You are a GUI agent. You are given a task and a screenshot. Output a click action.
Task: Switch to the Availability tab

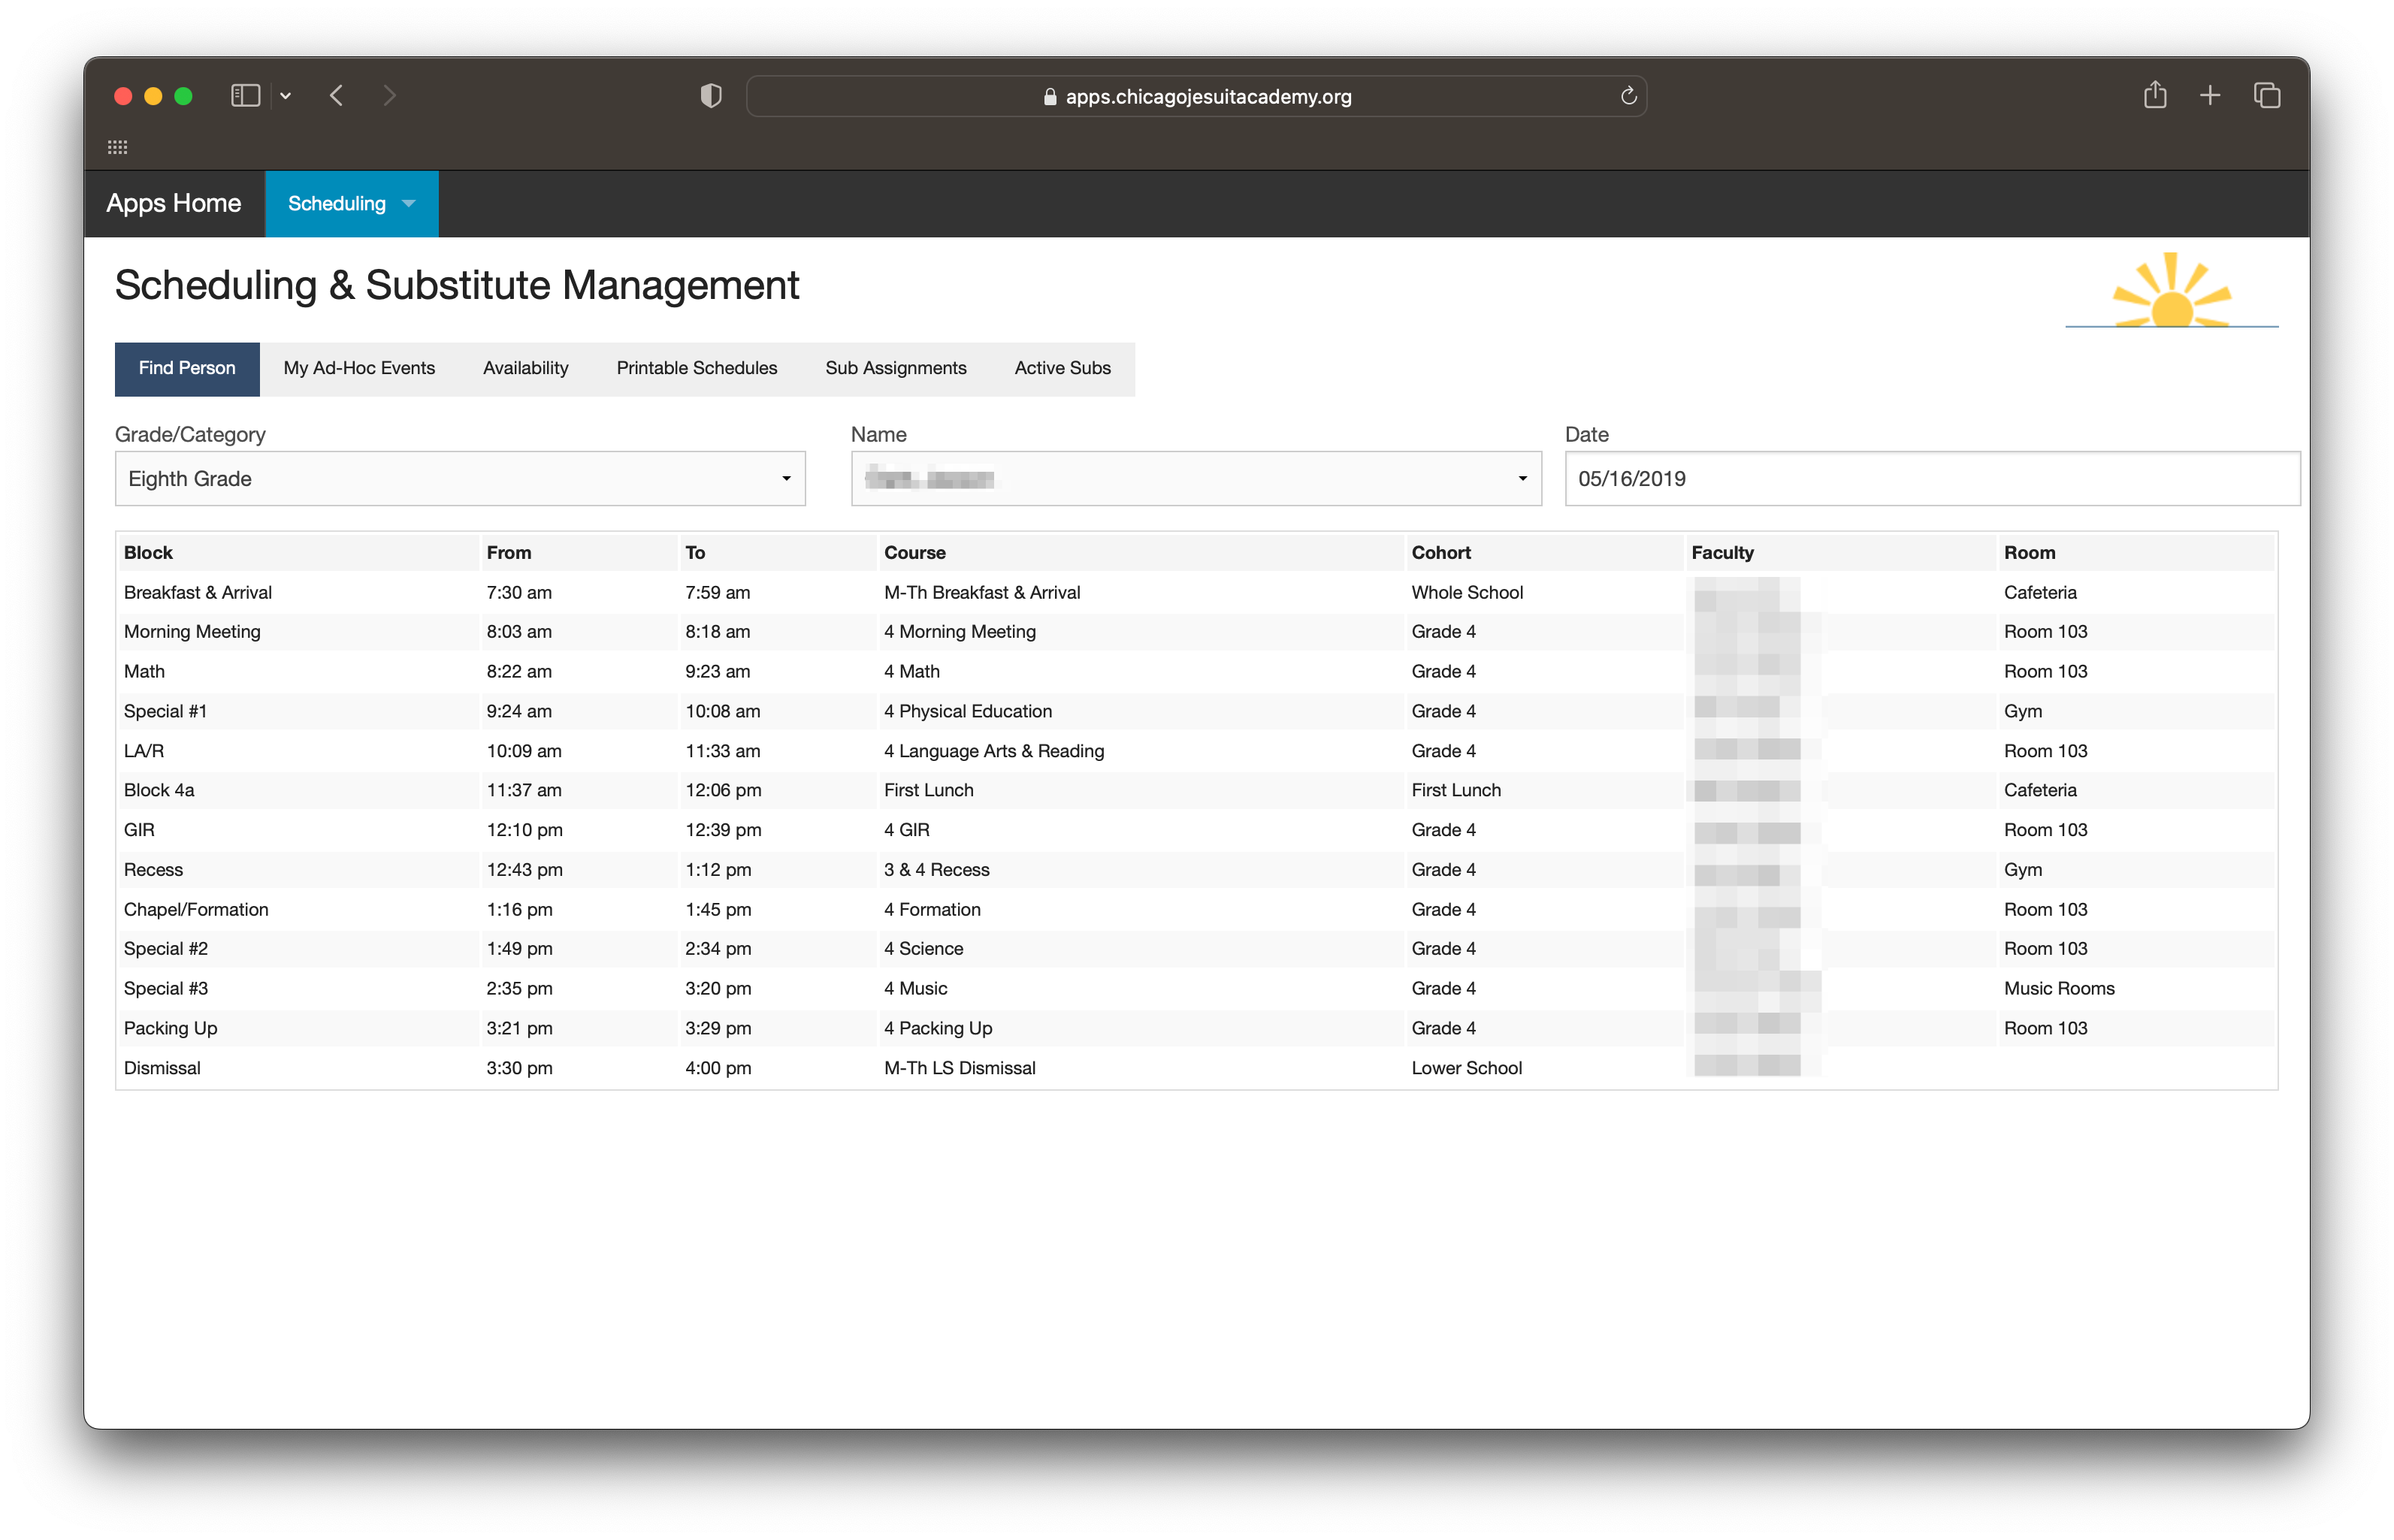[525, 369]
